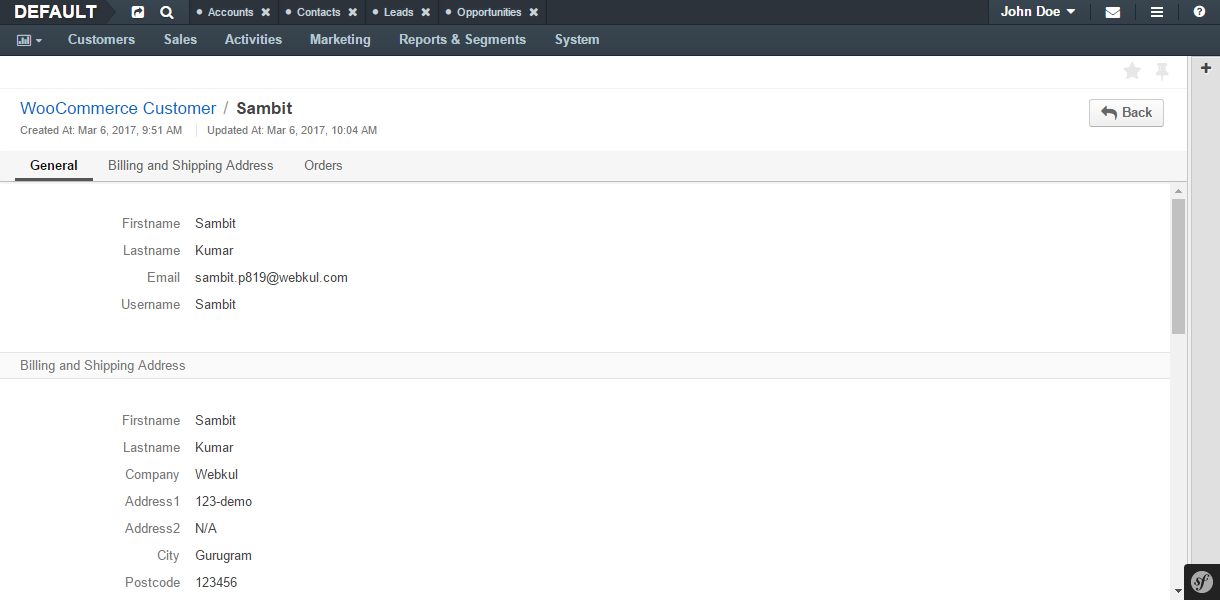Open the Activities menu
Image resolution: width=1220 pixels, height=600 pixels.
click(x=253, y=40)
